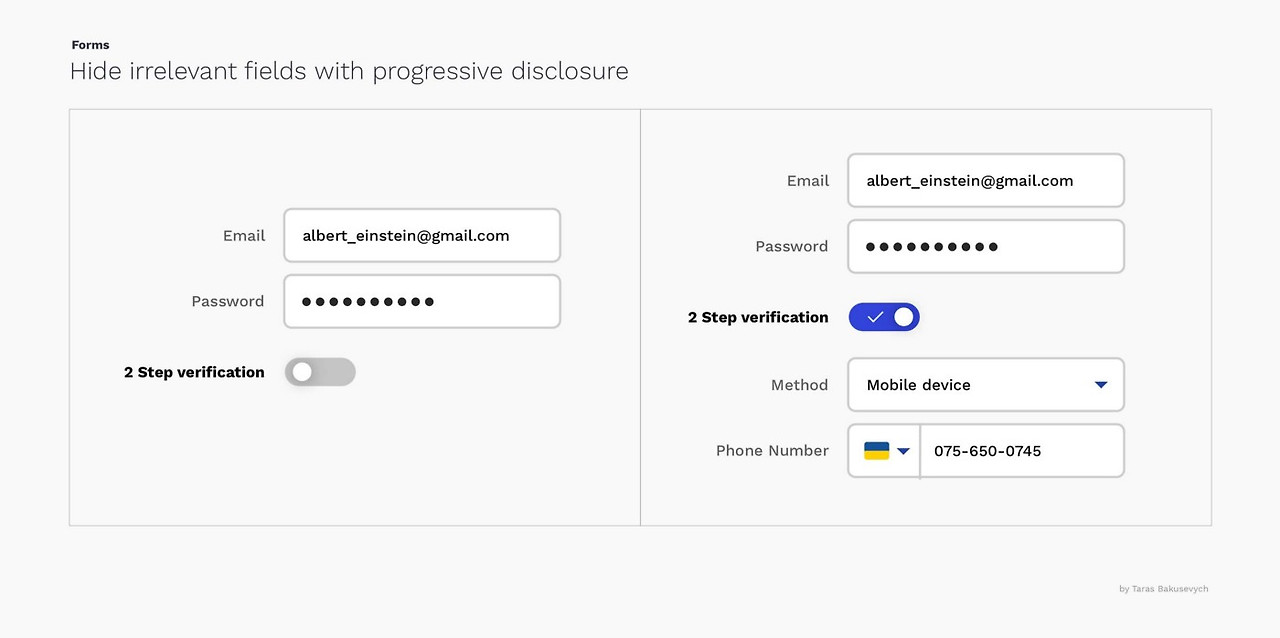Click the left Password dots field
This screenshot has height=638, width=1280.
(421, 301)
